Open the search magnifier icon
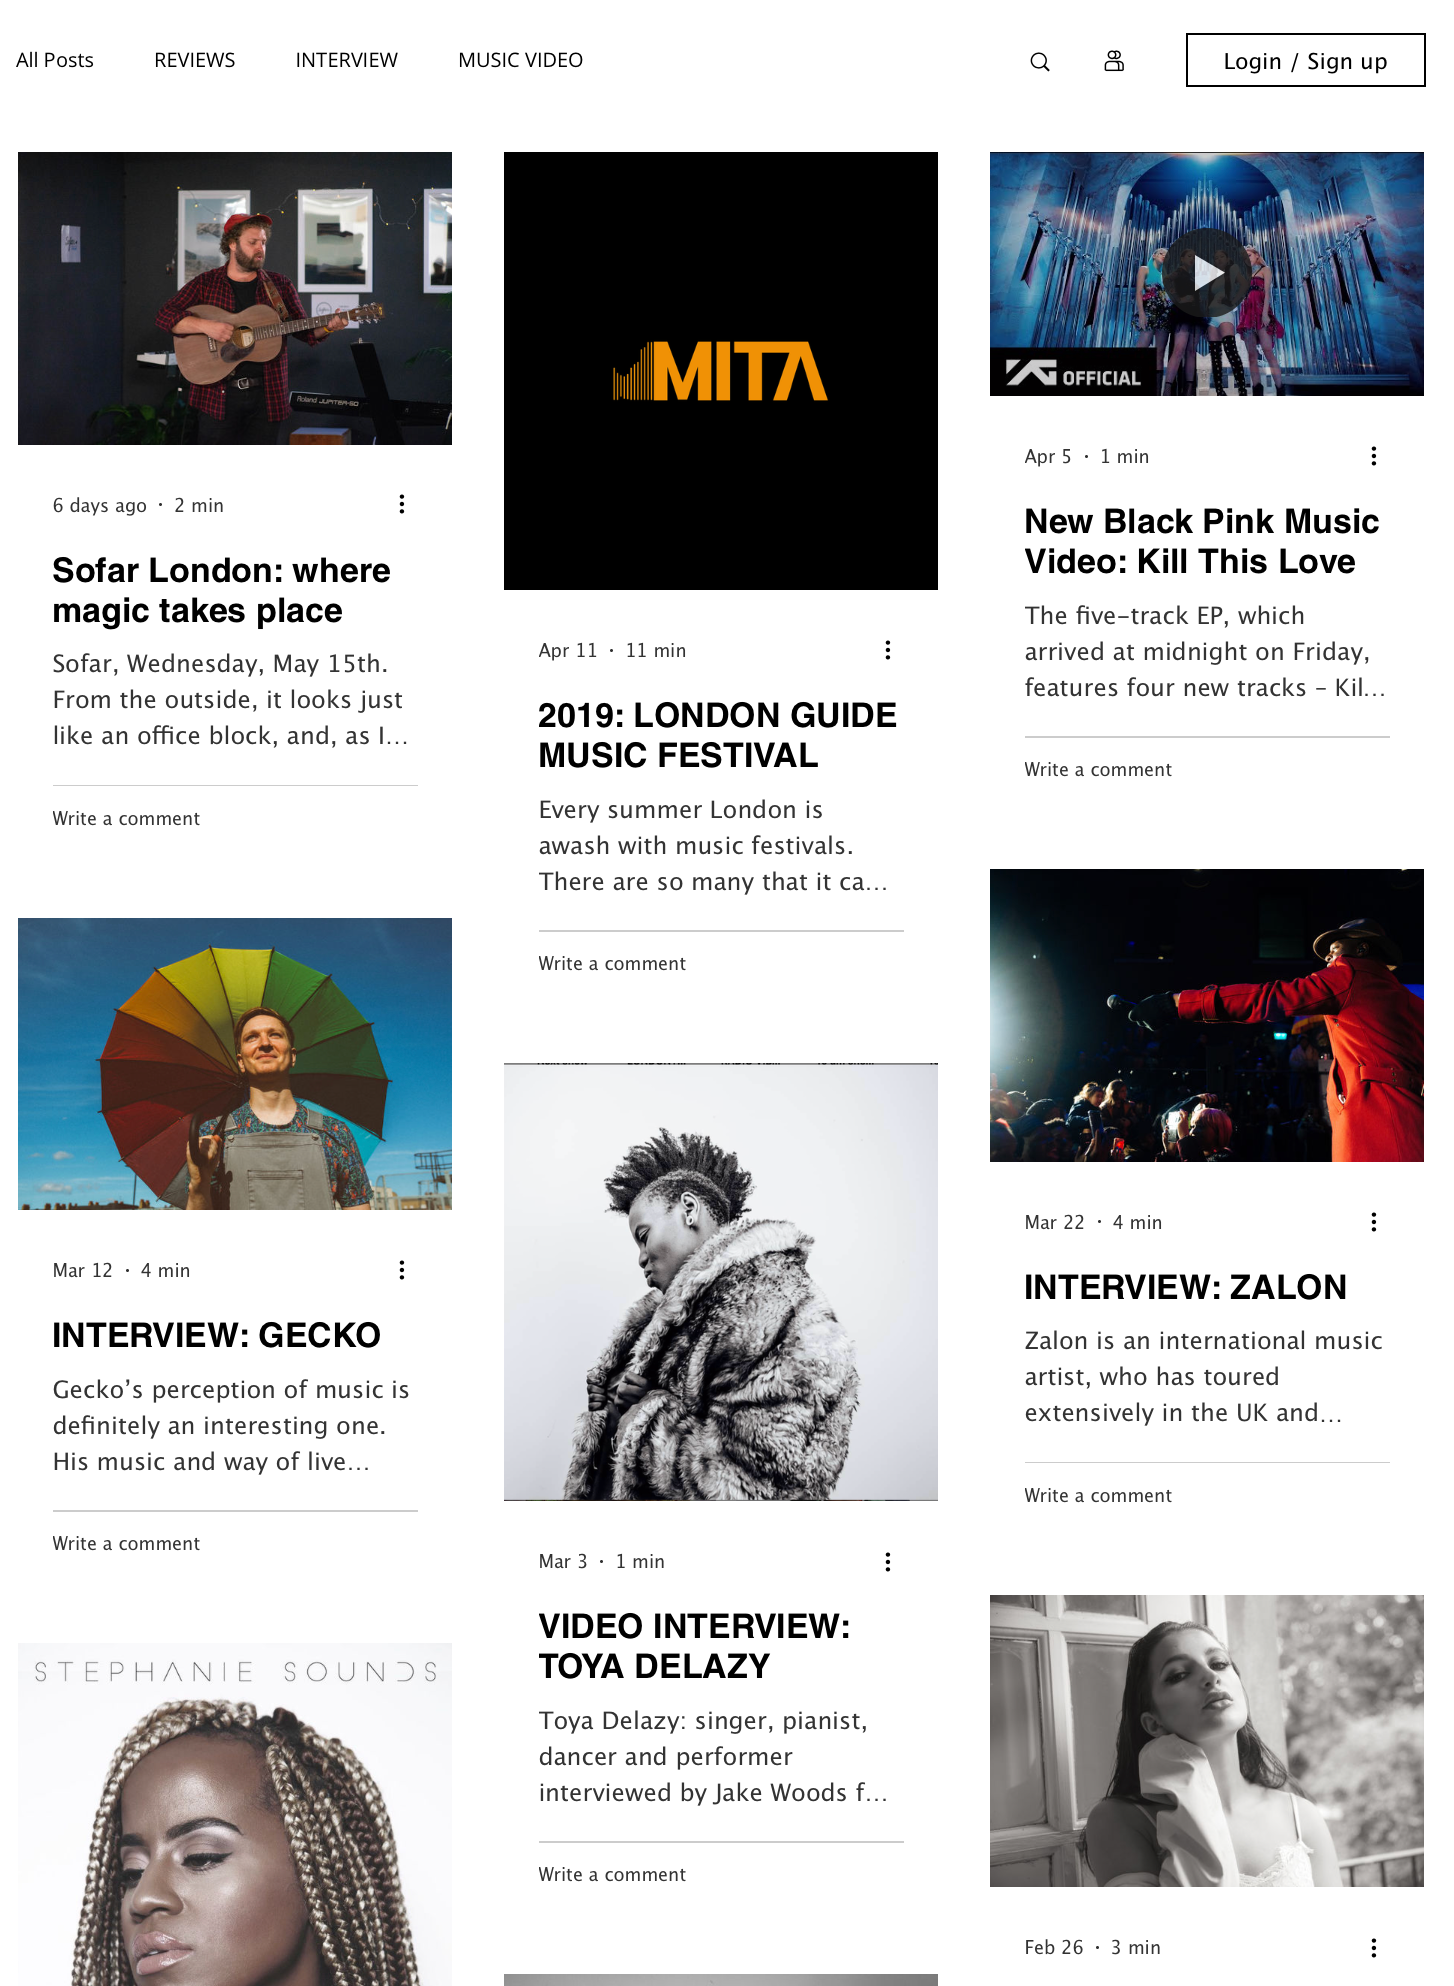The height and width of the screenshot is (1986, 1454). tap(1040, 62)
